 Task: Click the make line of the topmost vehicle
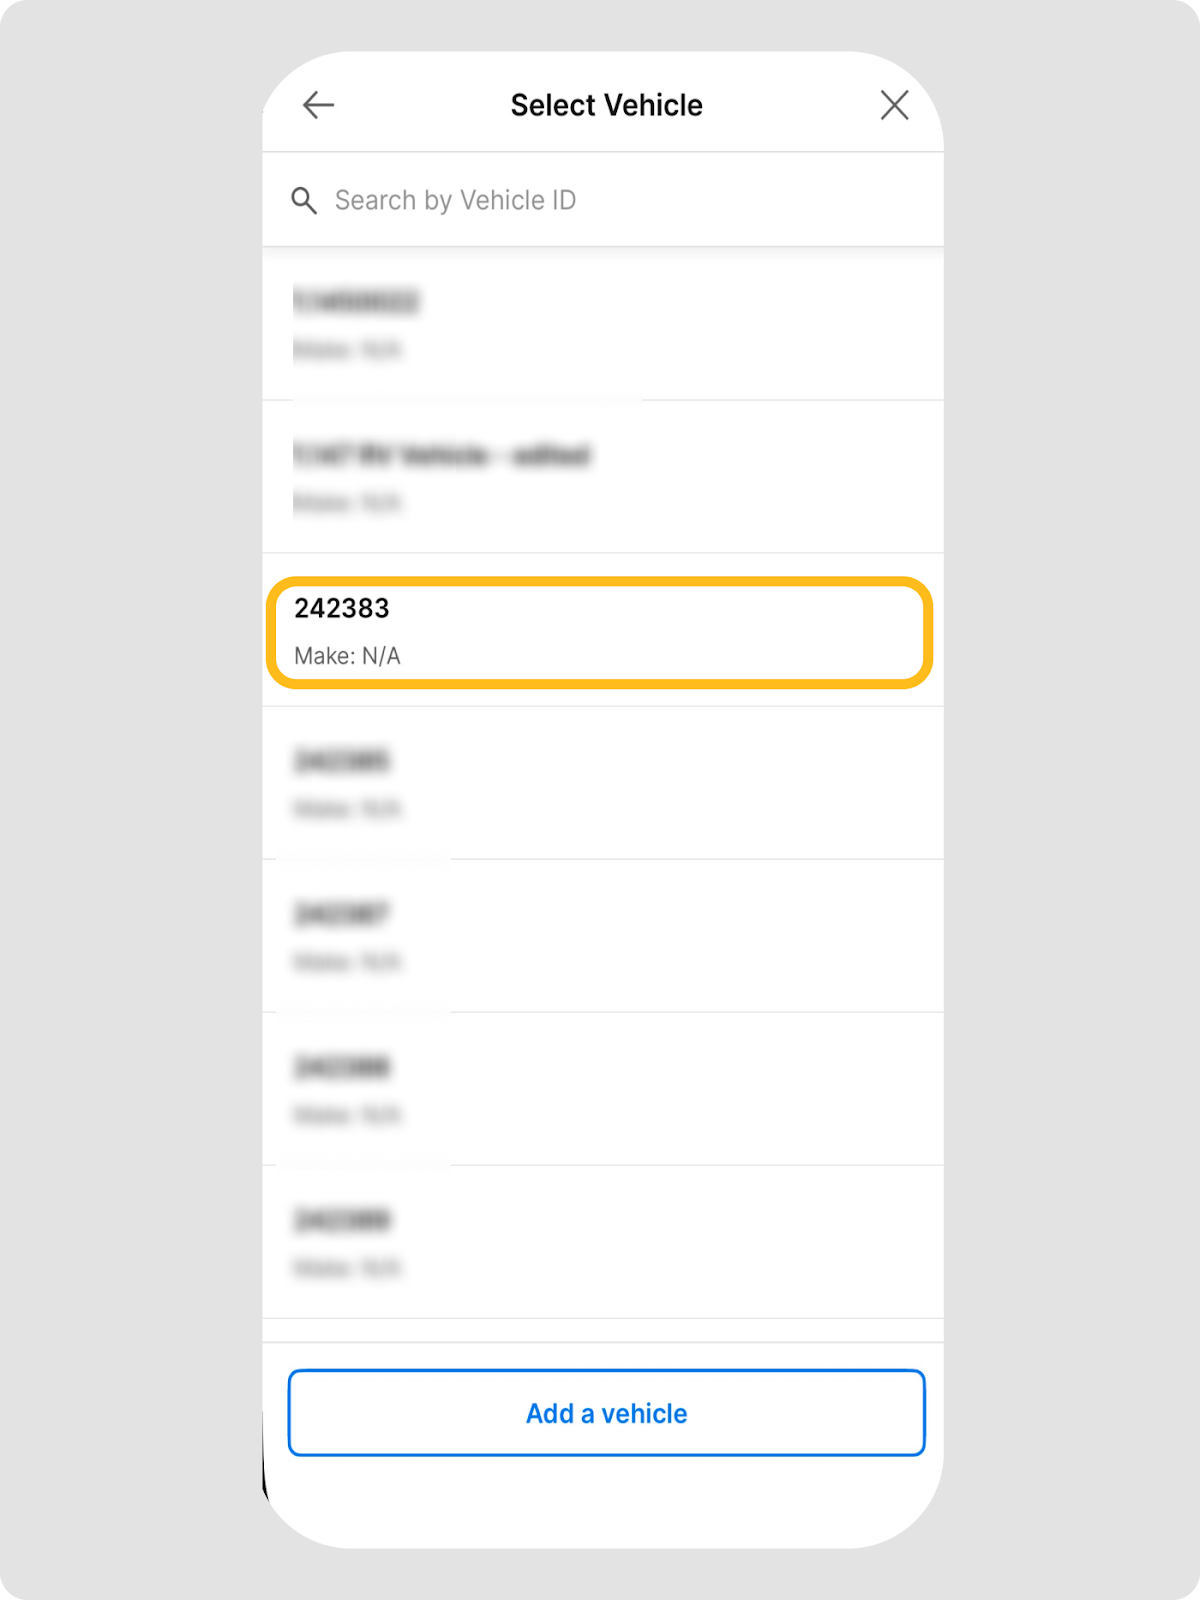click(347, 350)
